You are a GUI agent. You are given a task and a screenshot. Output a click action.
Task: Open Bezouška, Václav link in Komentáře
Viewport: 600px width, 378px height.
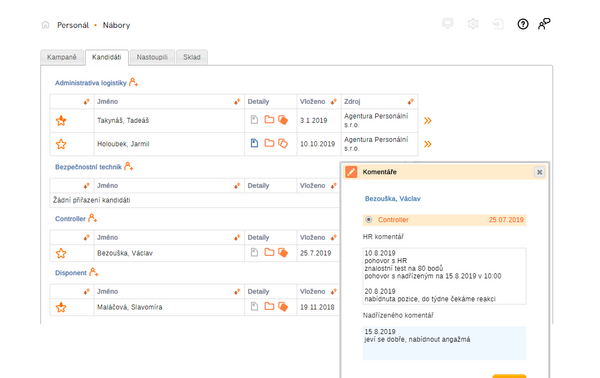pyautogui.click(x=393, y=199)
